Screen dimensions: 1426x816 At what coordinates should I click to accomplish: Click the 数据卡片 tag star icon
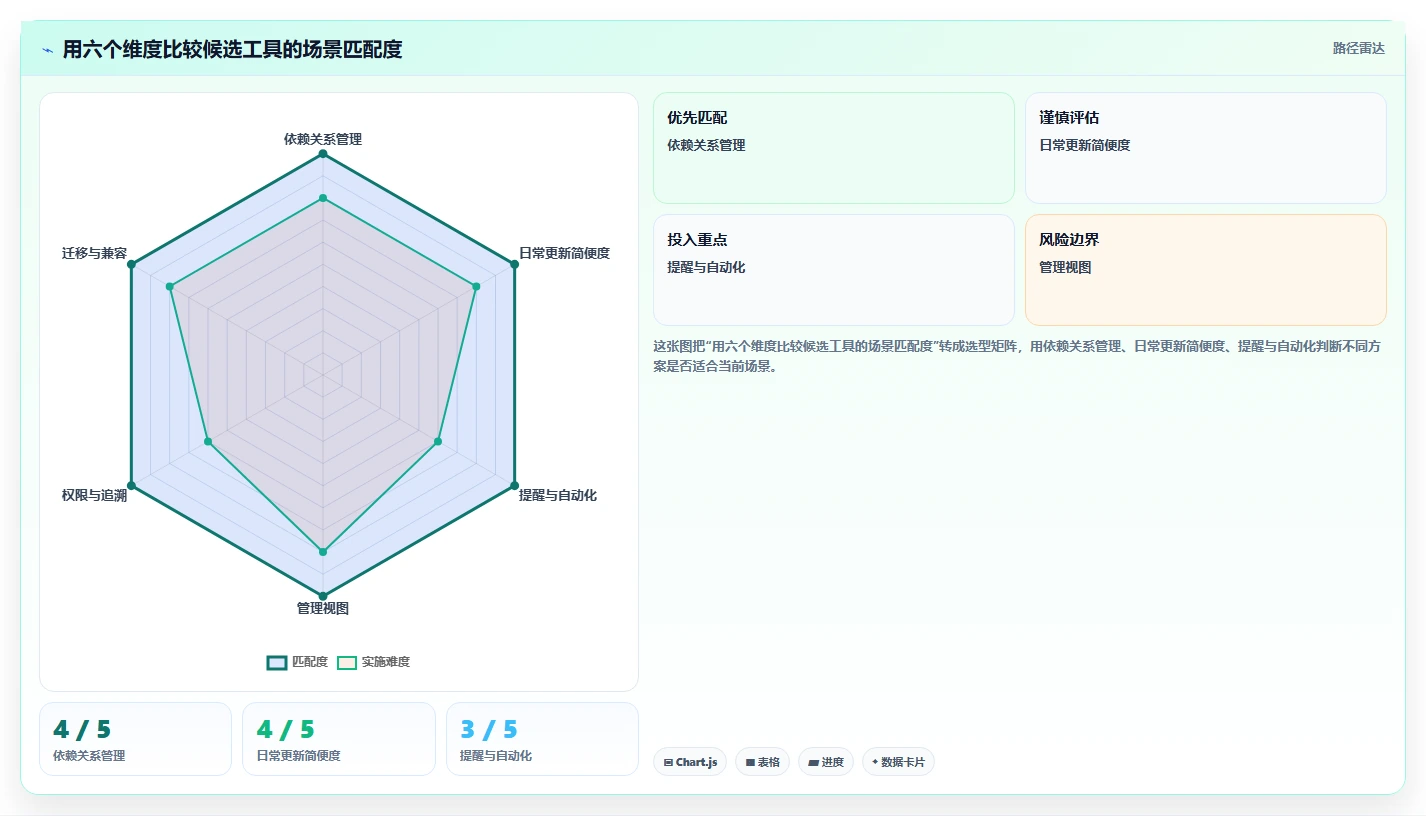click(x=875, y=761)
